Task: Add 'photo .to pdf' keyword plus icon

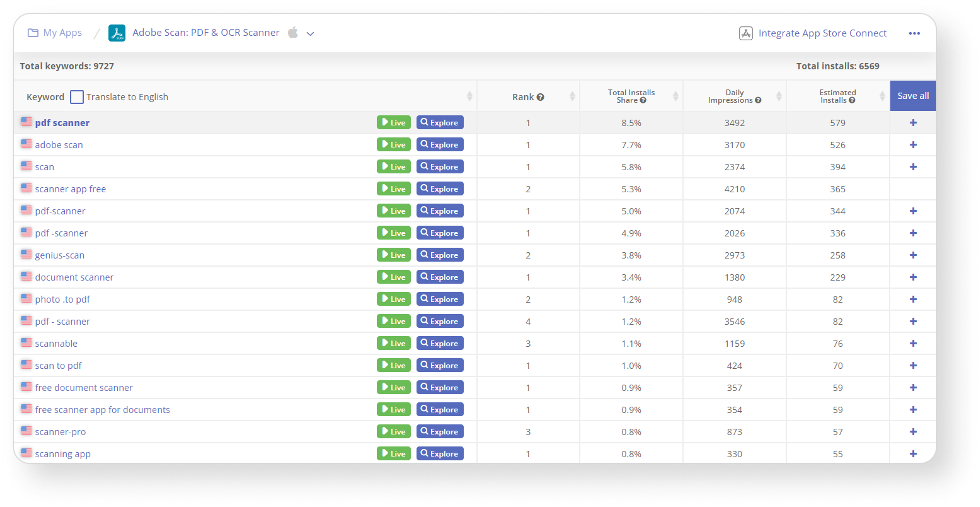Action: point(913,299)
